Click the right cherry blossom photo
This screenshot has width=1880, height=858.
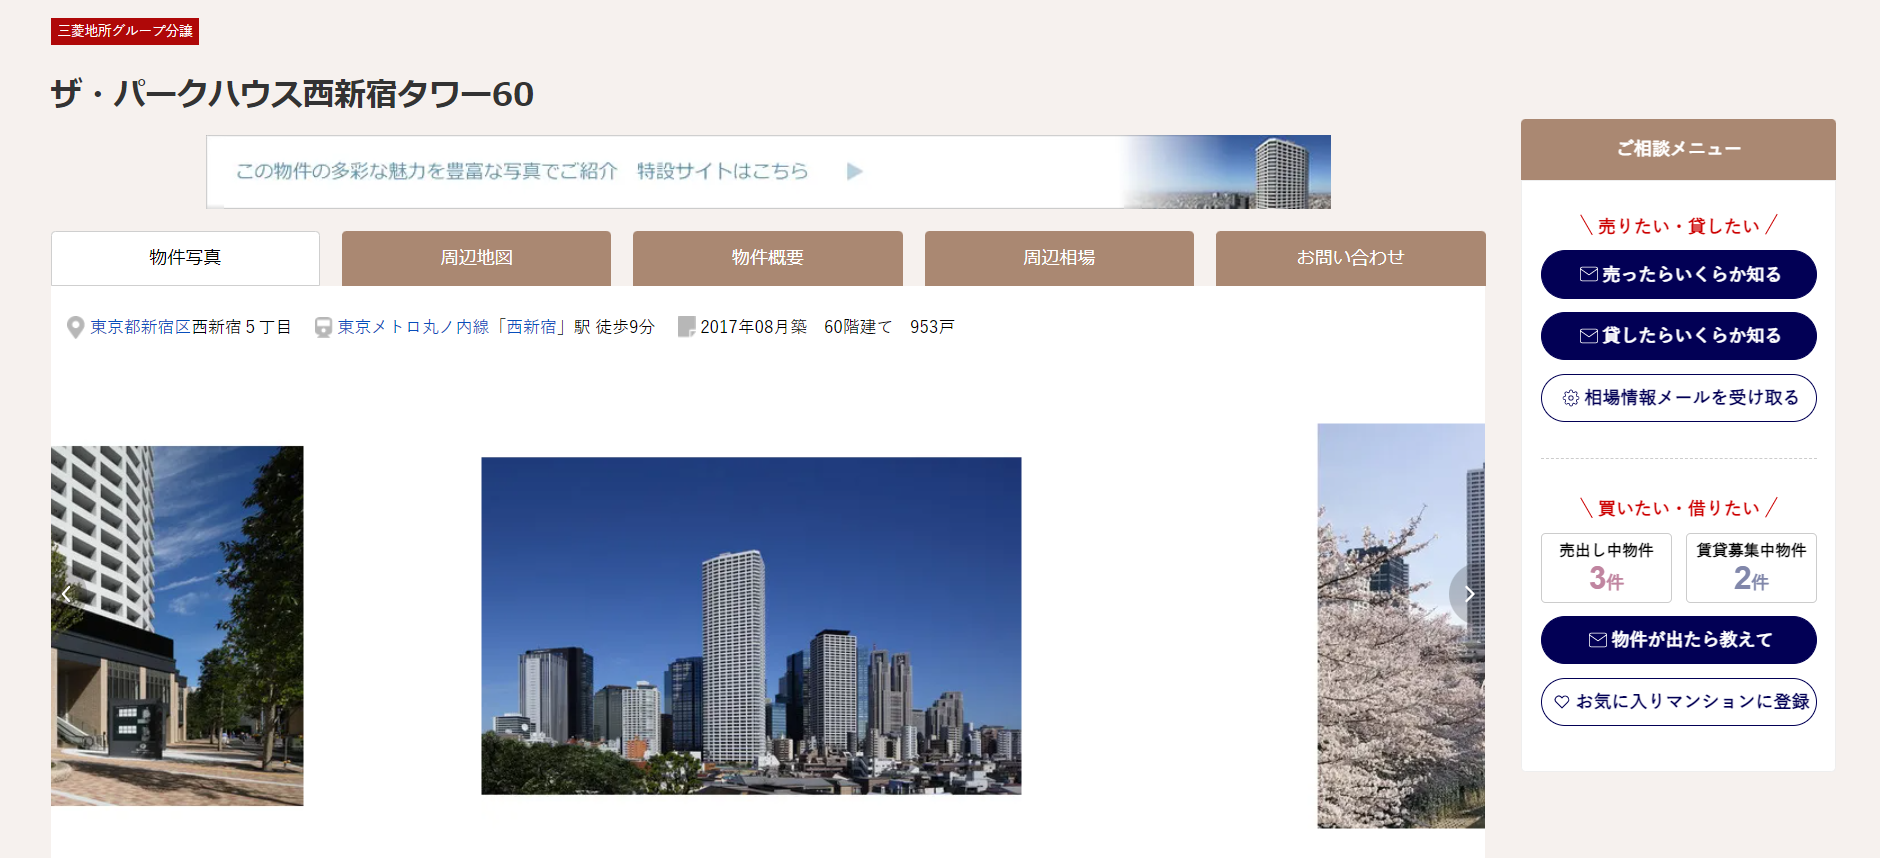tap(1401, 626)
